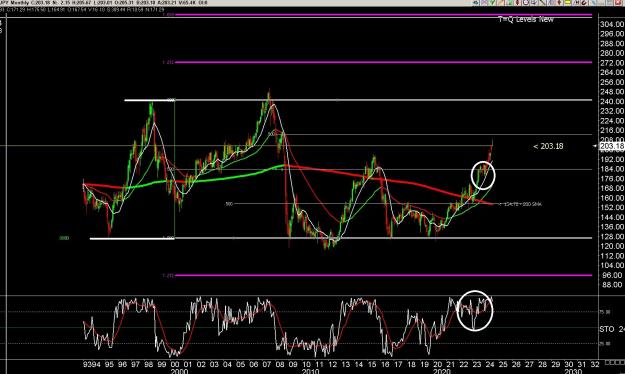Screen dimensions: 625x374
Task: Click the year 24 label on the time axis
Action: pos(490,364)
